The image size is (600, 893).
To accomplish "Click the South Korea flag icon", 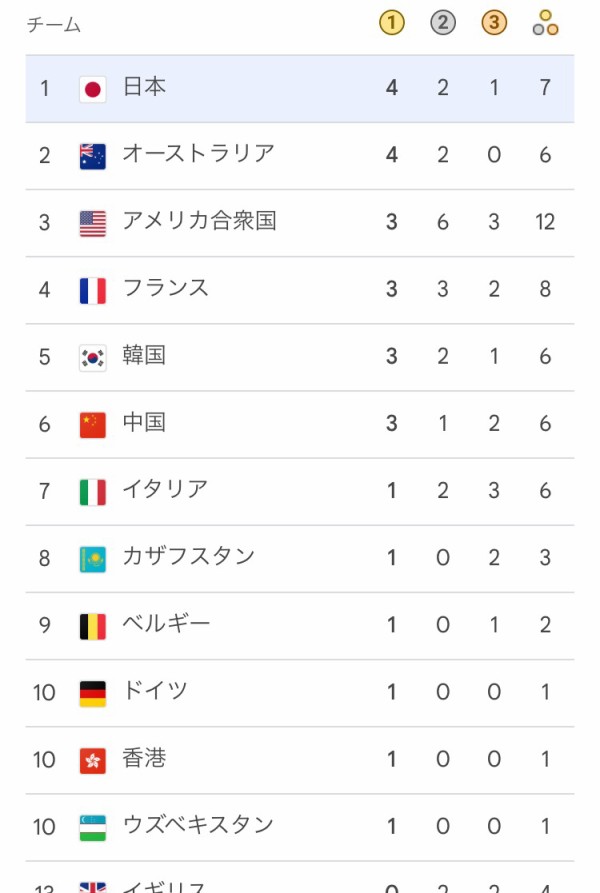I will [x=92, y=357].
